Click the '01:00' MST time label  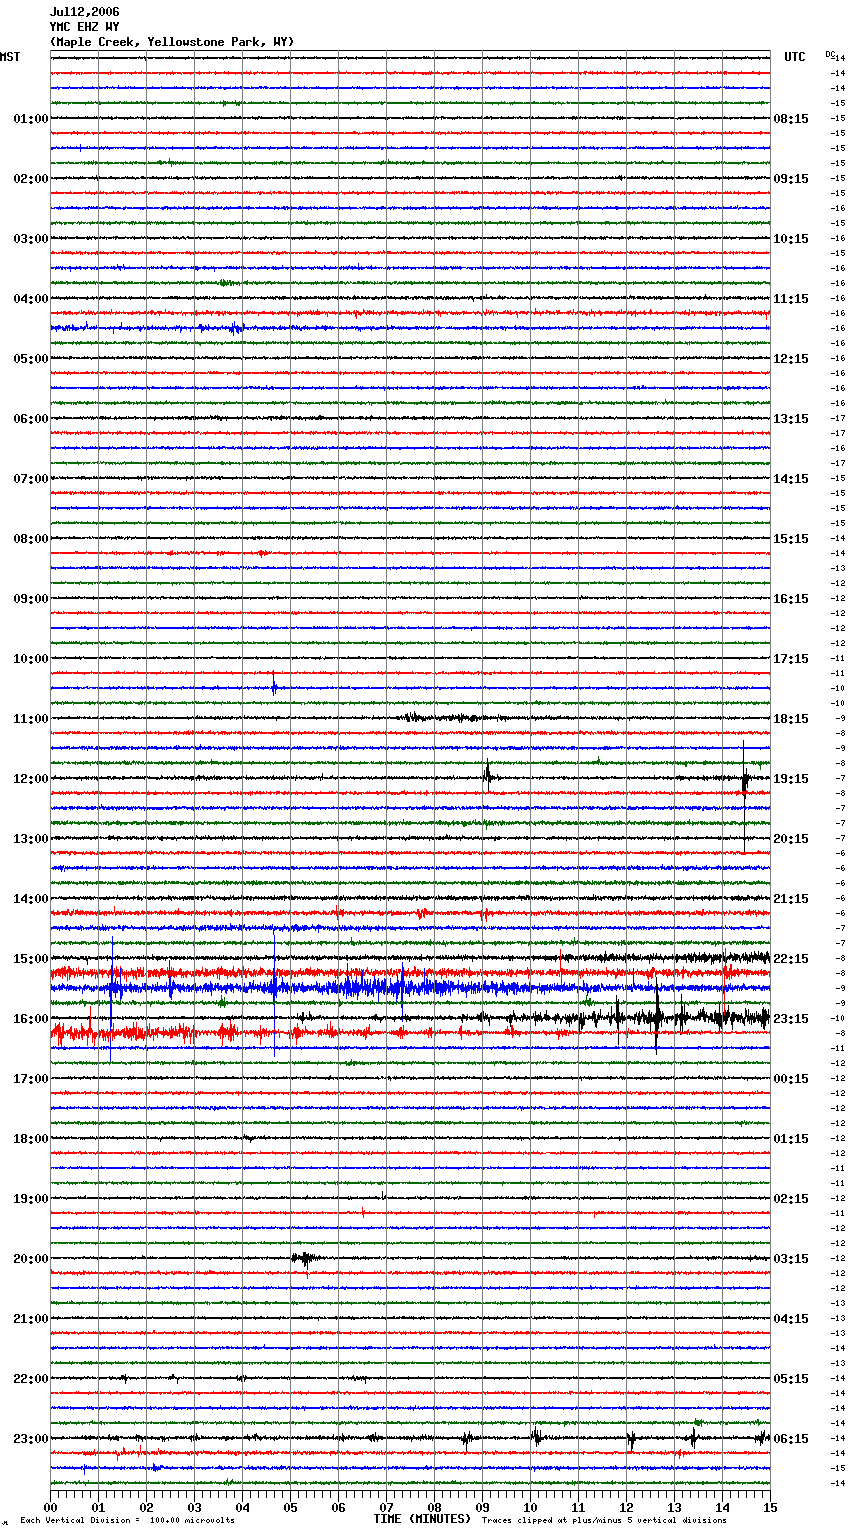31,119
